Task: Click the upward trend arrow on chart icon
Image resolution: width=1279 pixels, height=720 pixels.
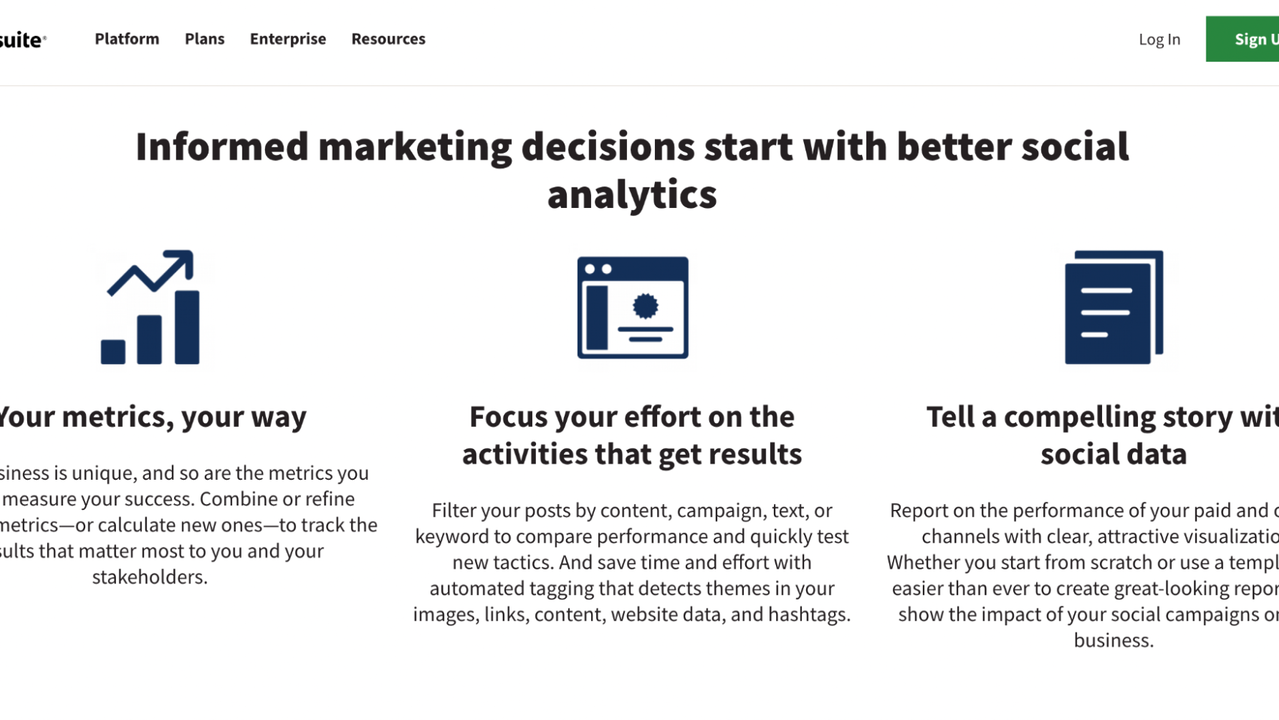Action: pos(152,270)
